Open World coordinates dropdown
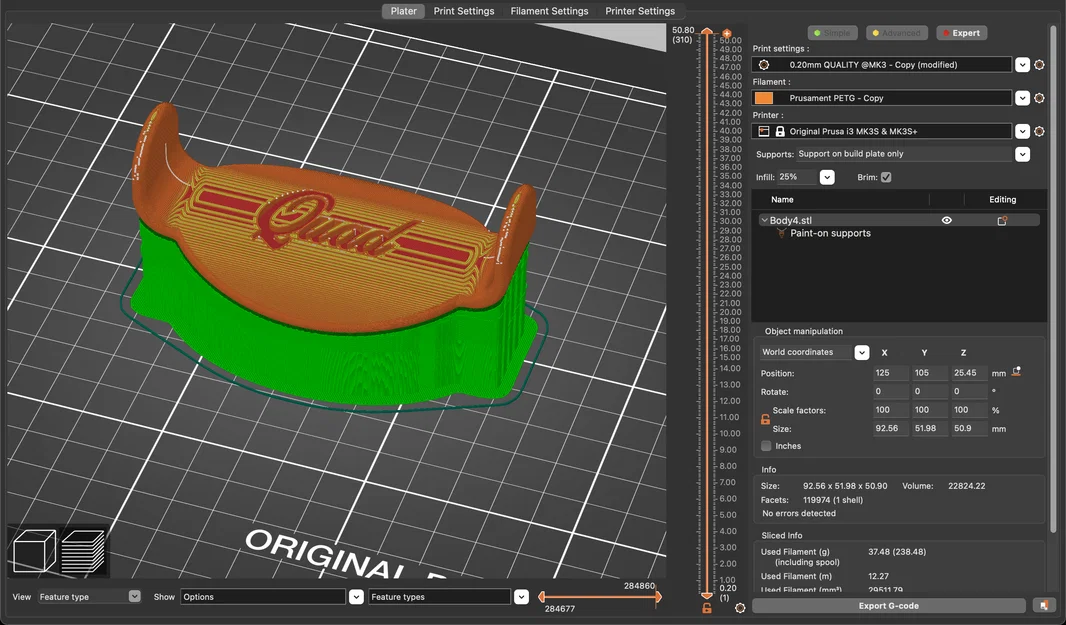 click(861, 352)
